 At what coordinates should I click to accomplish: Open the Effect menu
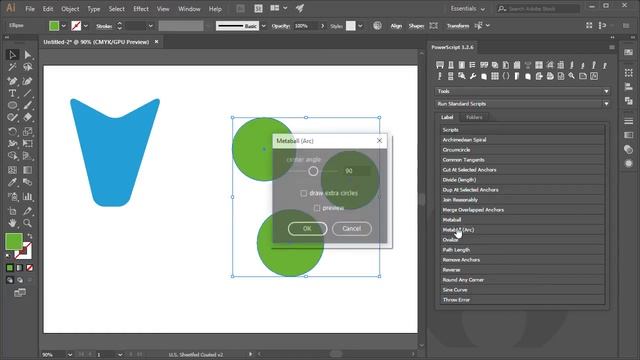(141, 9)
